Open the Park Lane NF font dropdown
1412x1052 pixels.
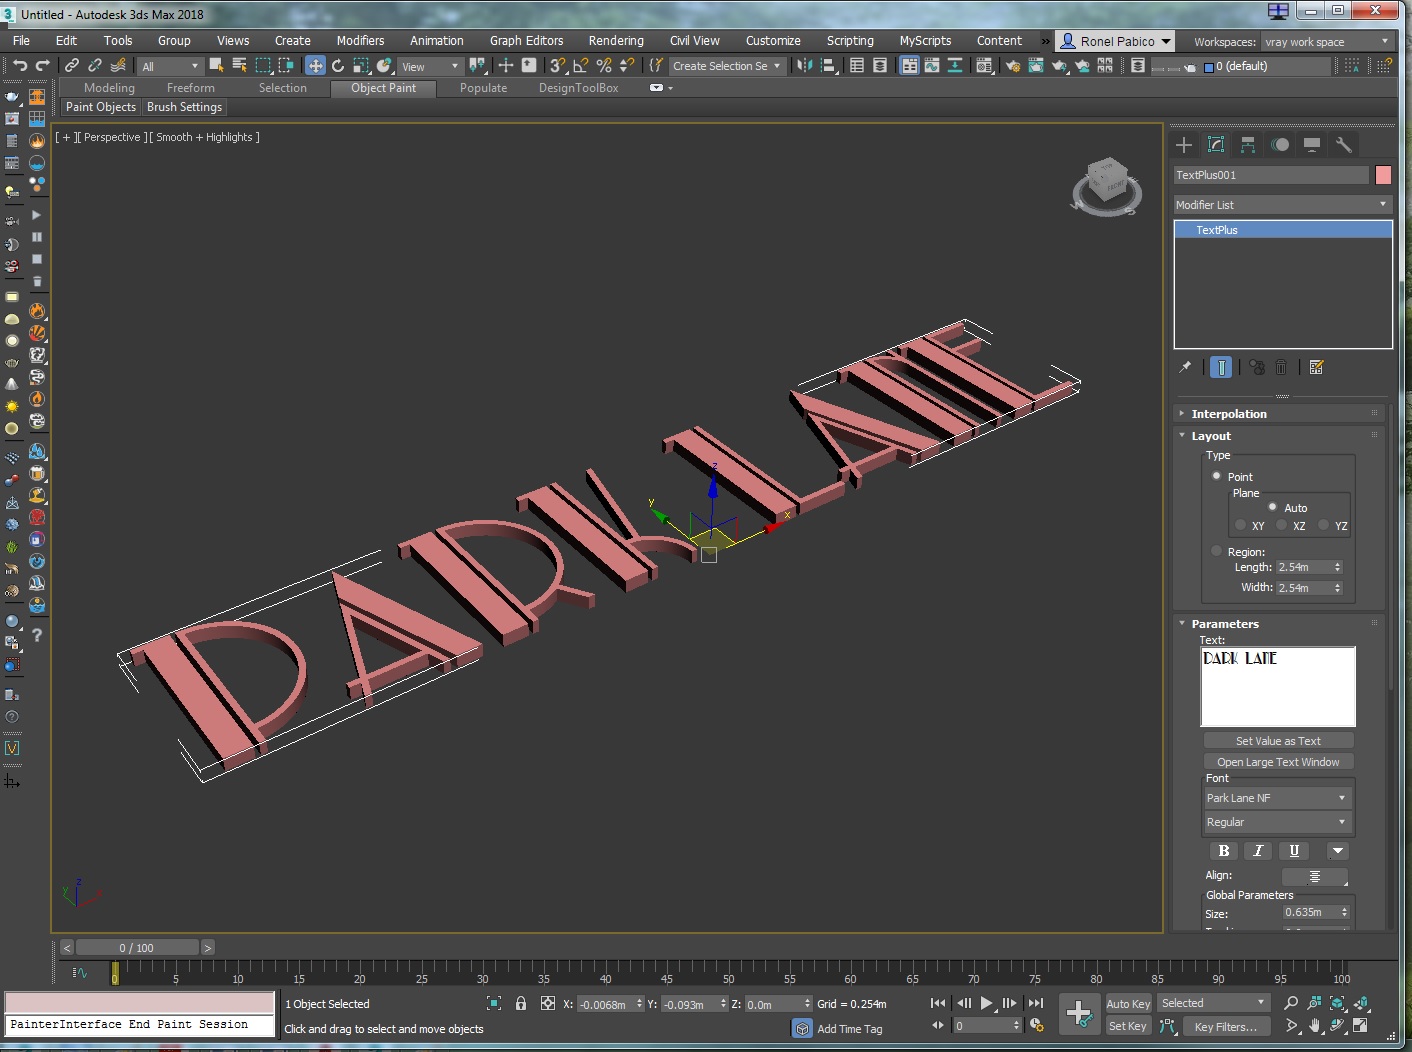(1277, 798)
